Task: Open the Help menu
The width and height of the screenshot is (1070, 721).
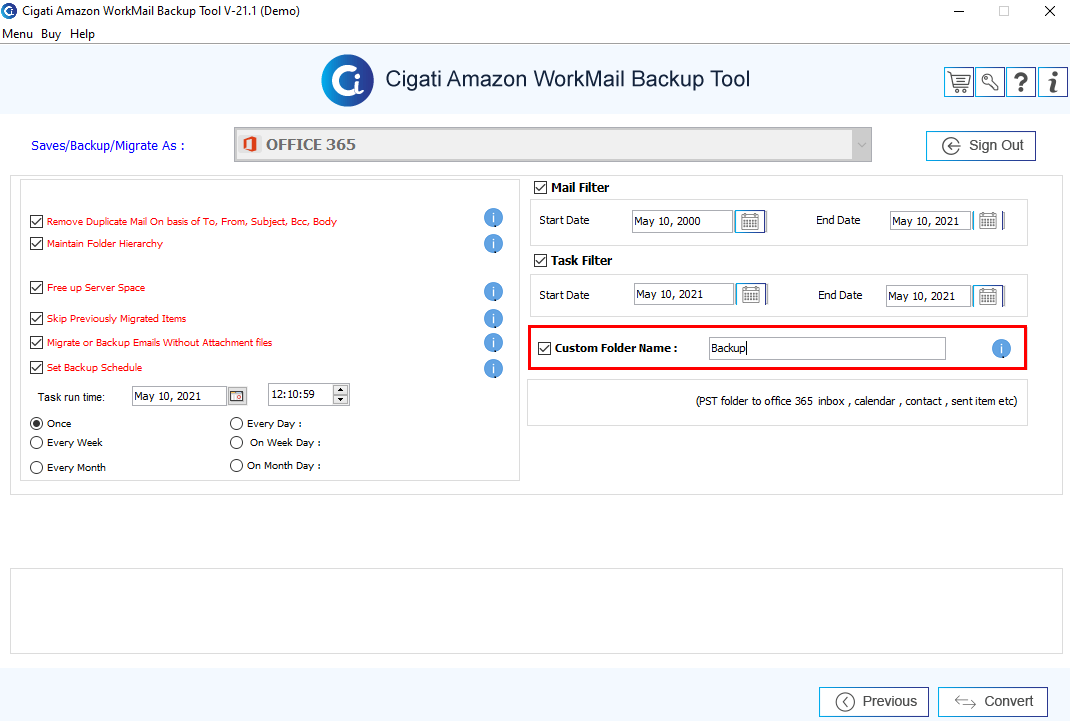Action: (x=83, y=34)
